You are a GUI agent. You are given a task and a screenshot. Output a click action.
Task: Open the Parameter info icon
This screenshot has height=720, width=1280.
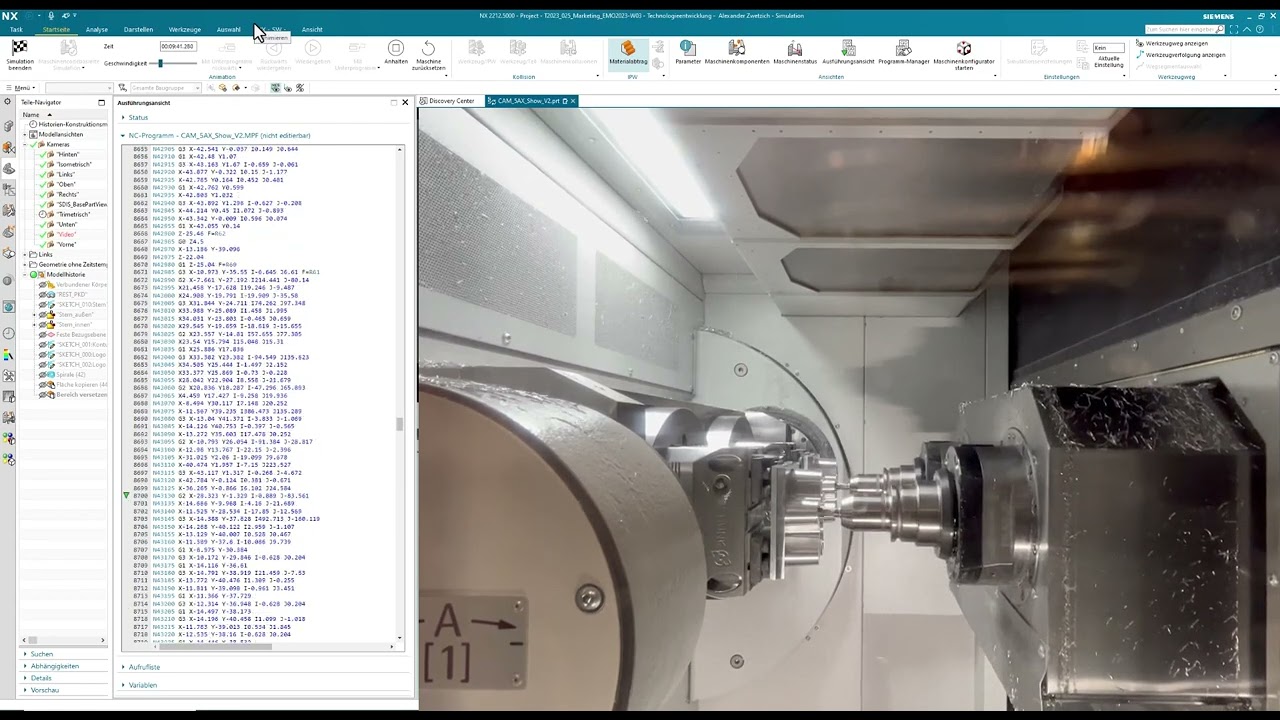point(688,48)
